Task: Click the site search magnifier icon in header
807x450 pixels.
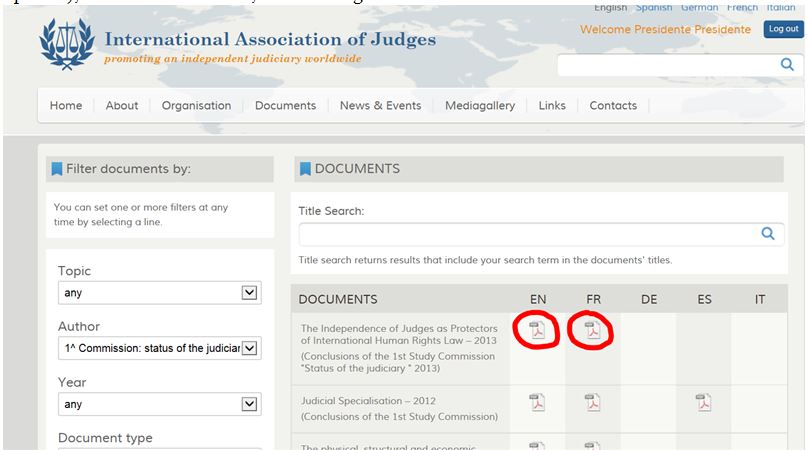Action: [x=787, y=64]
